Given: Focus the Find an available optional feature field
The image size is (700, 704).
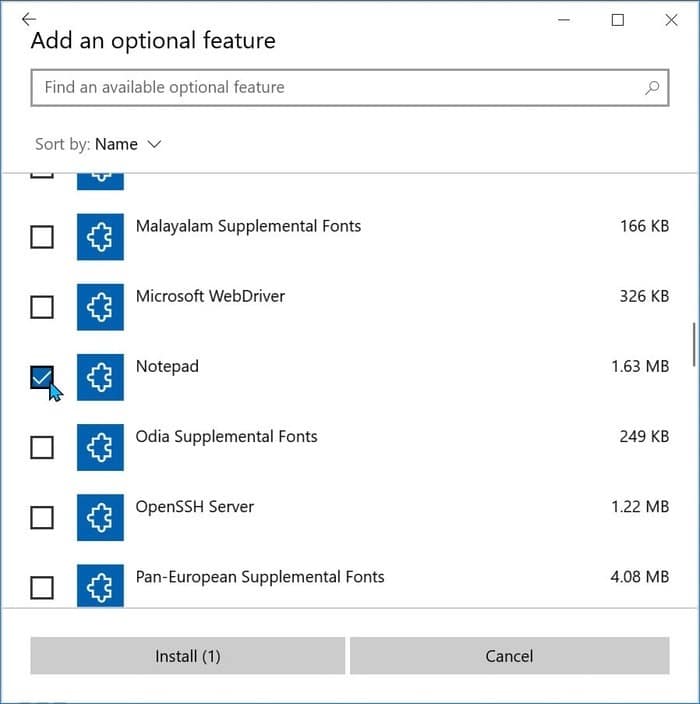Looking at the screenshot, I should [x=350, y=88].
